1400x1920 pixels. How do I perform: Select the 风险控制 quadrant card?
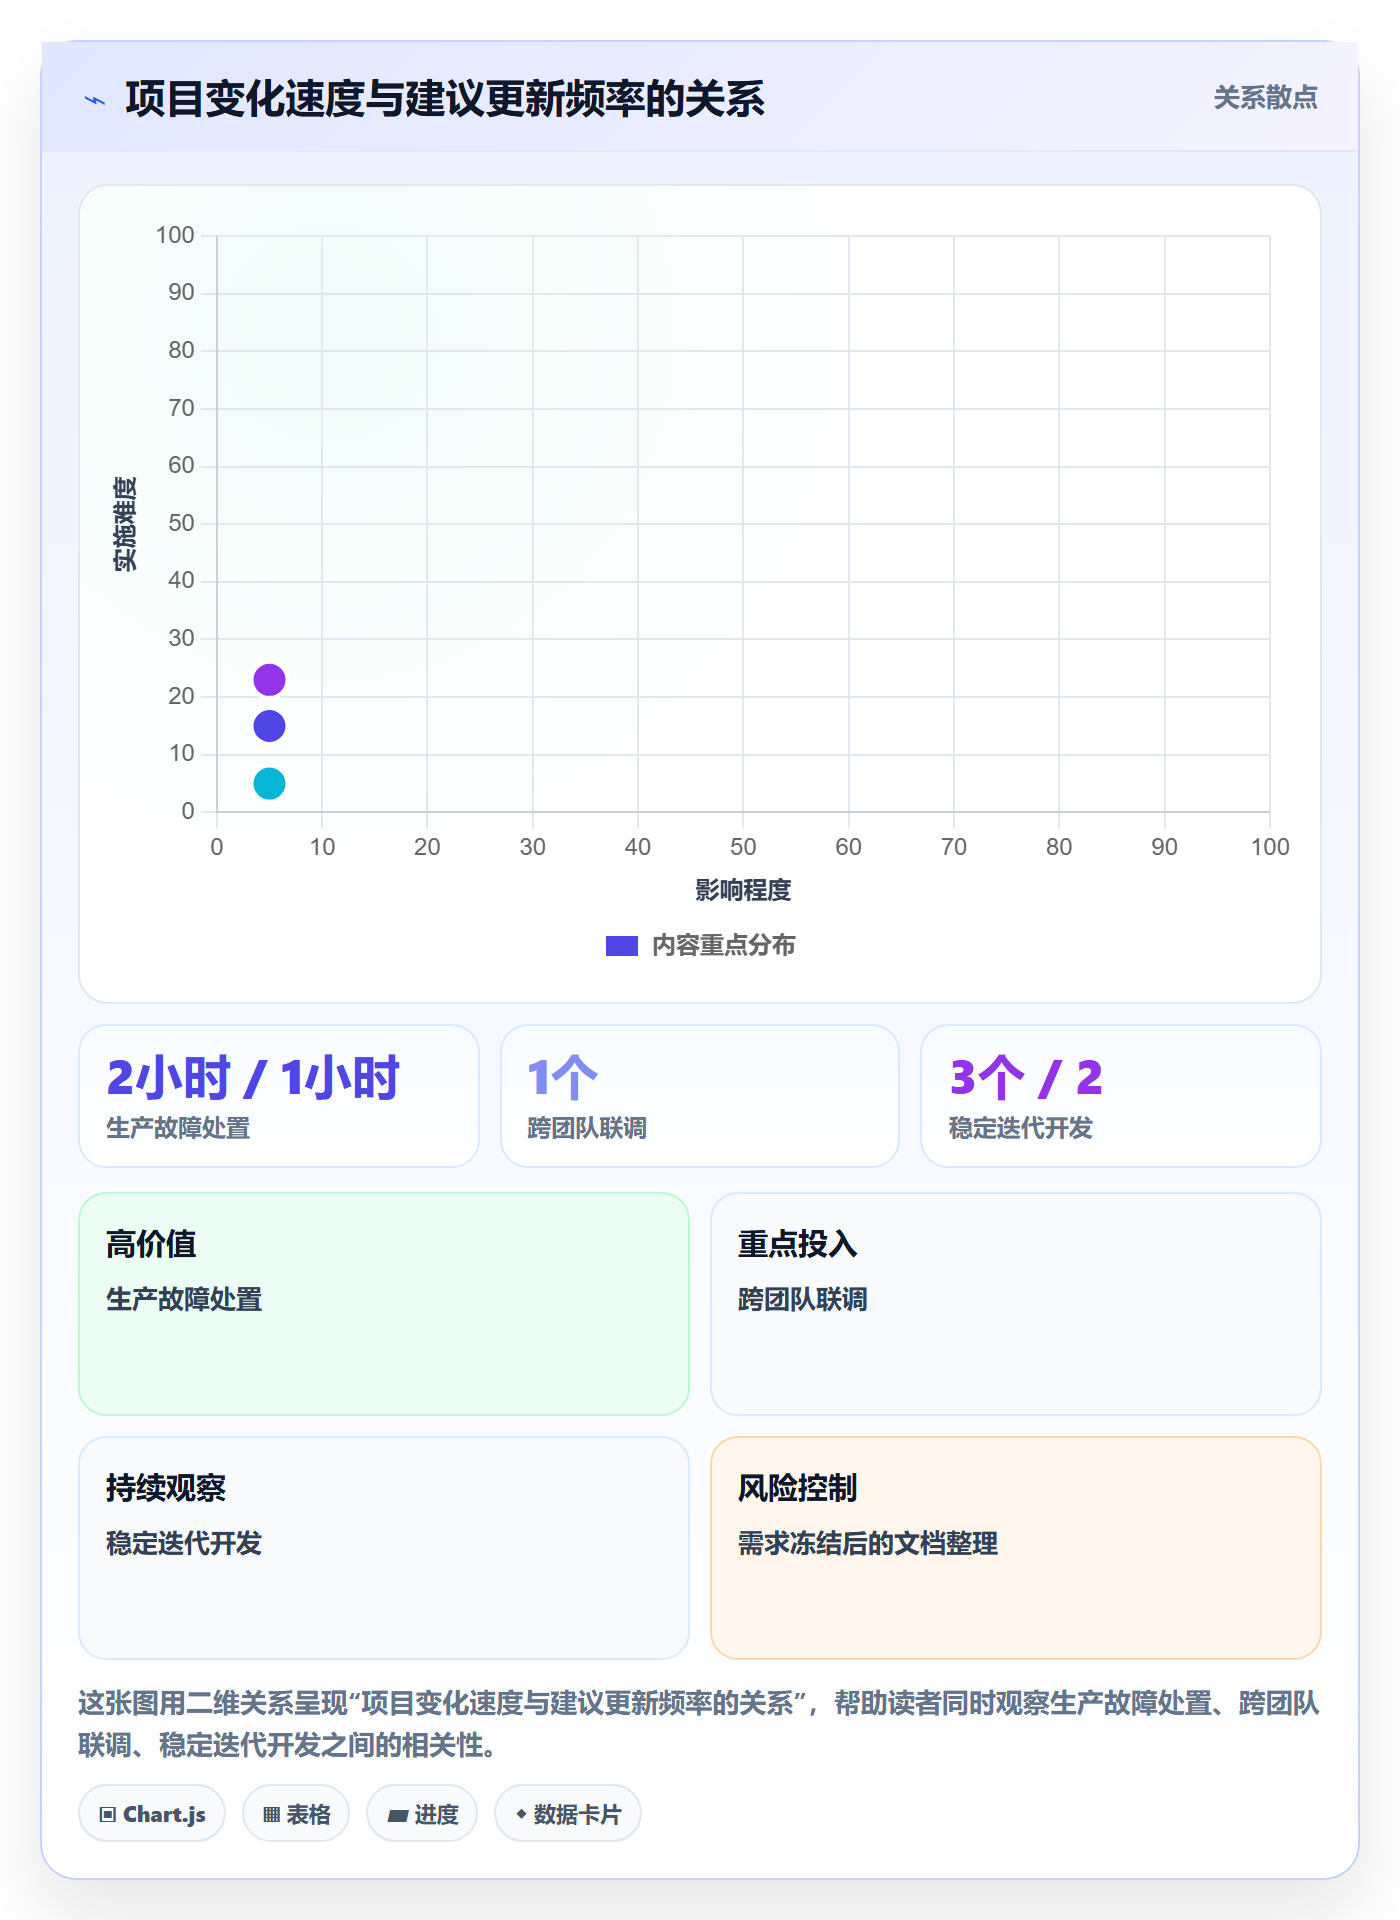coord(1016,1548)
